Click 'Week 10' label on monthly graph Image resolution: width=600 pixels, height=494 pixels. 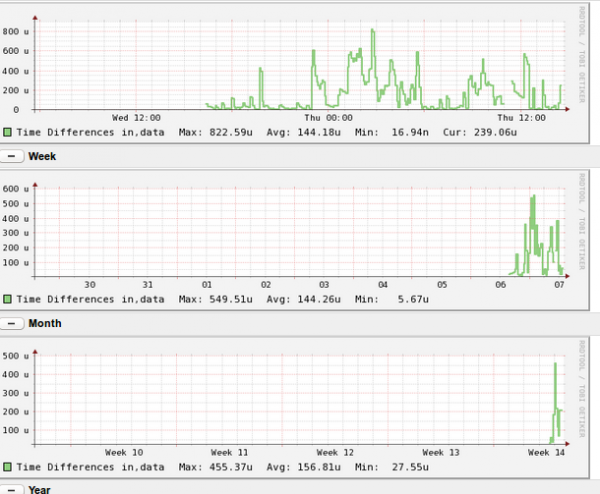pyautogui.click(x=123, y=452)
